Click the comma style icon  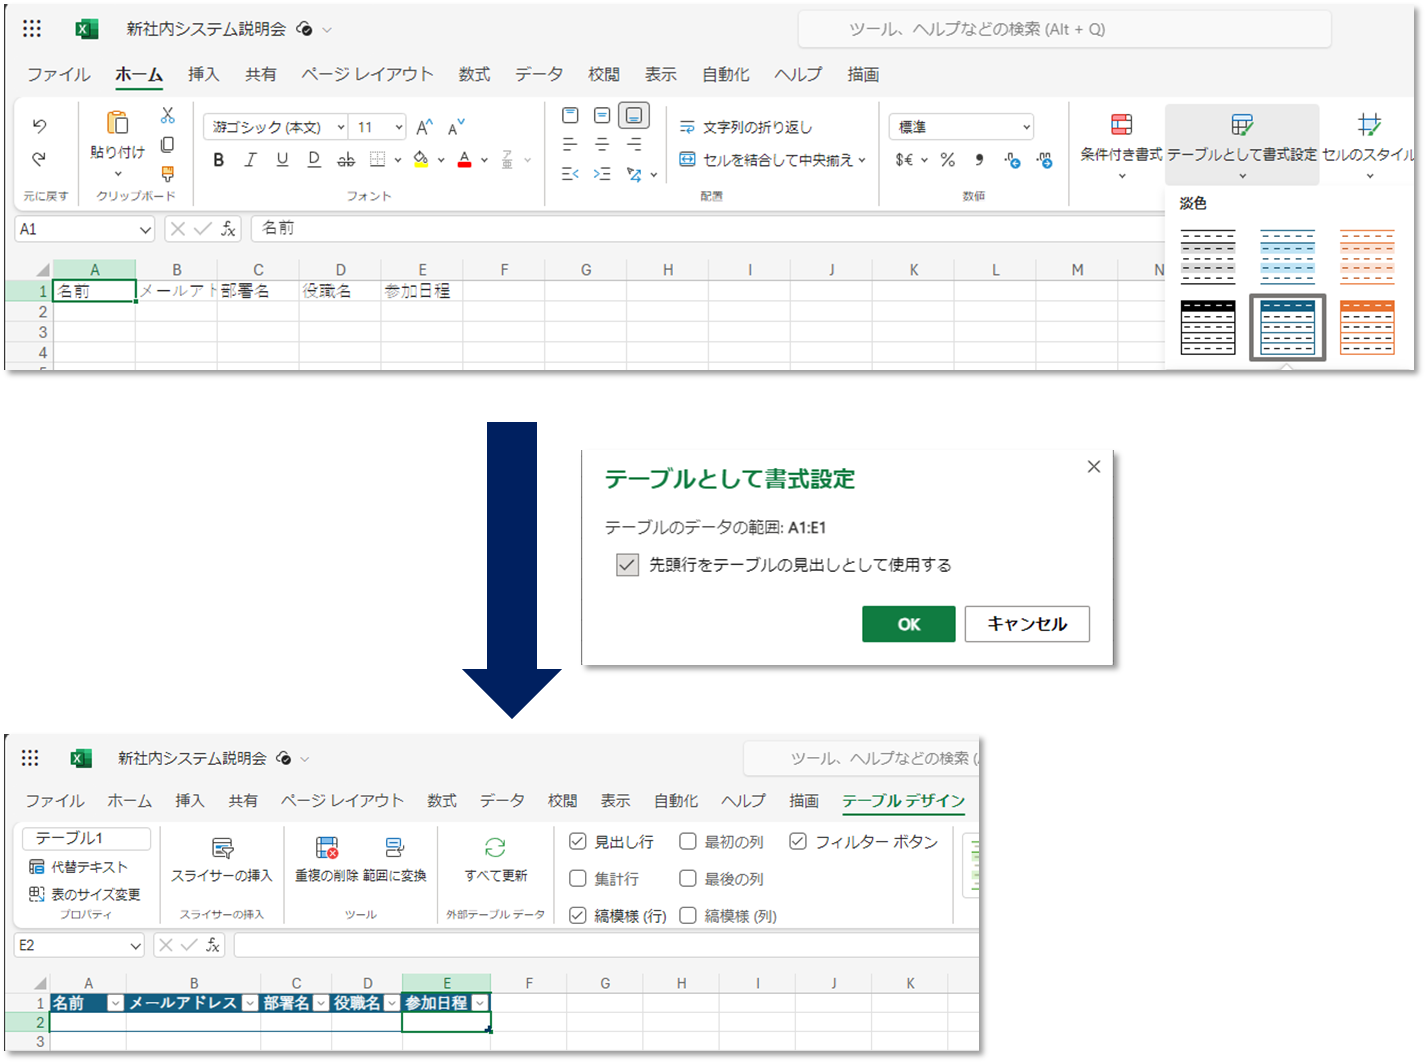pyautogui.click(x=979, y=160)
